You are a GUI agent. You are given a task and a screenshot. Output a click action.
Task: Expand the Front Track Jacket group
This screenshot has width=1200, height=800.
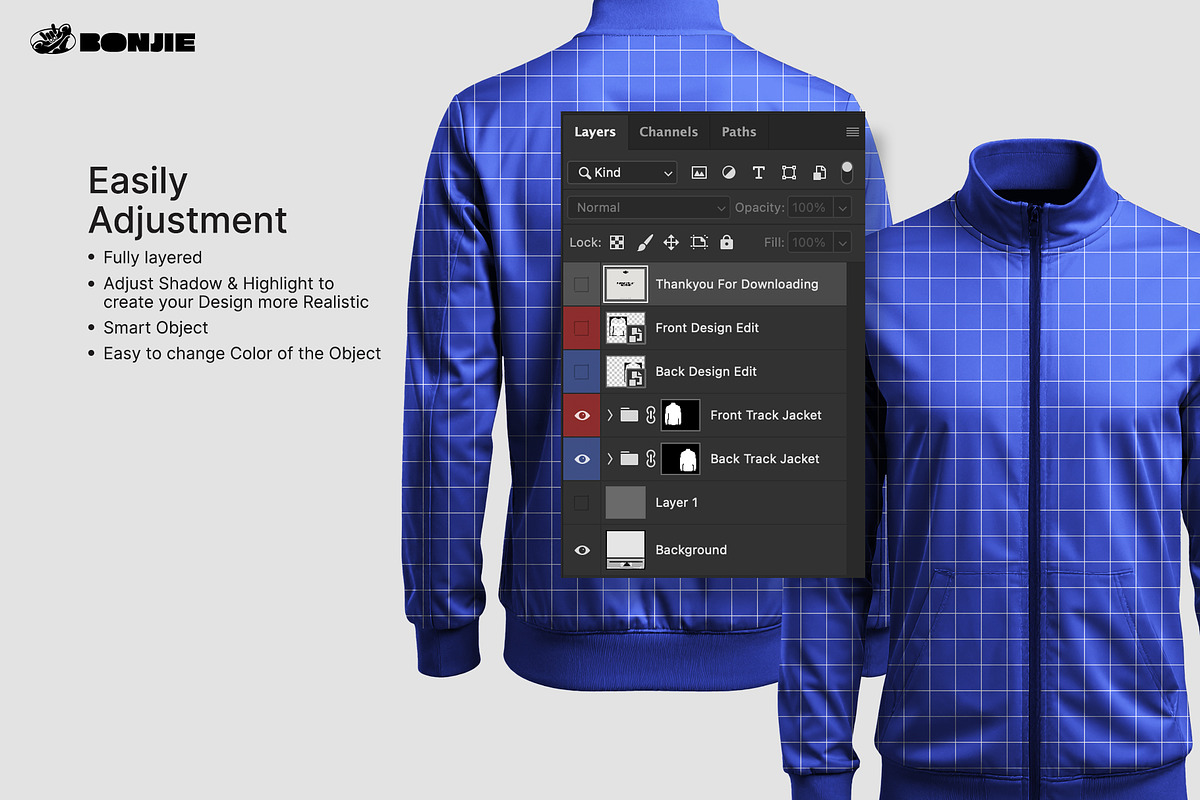pos(609,415)
